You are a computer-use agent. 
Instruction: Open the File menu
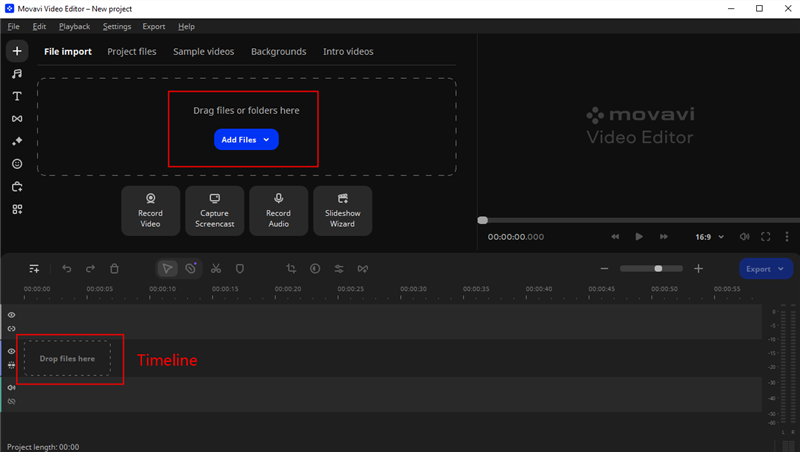tap(13, 27)
